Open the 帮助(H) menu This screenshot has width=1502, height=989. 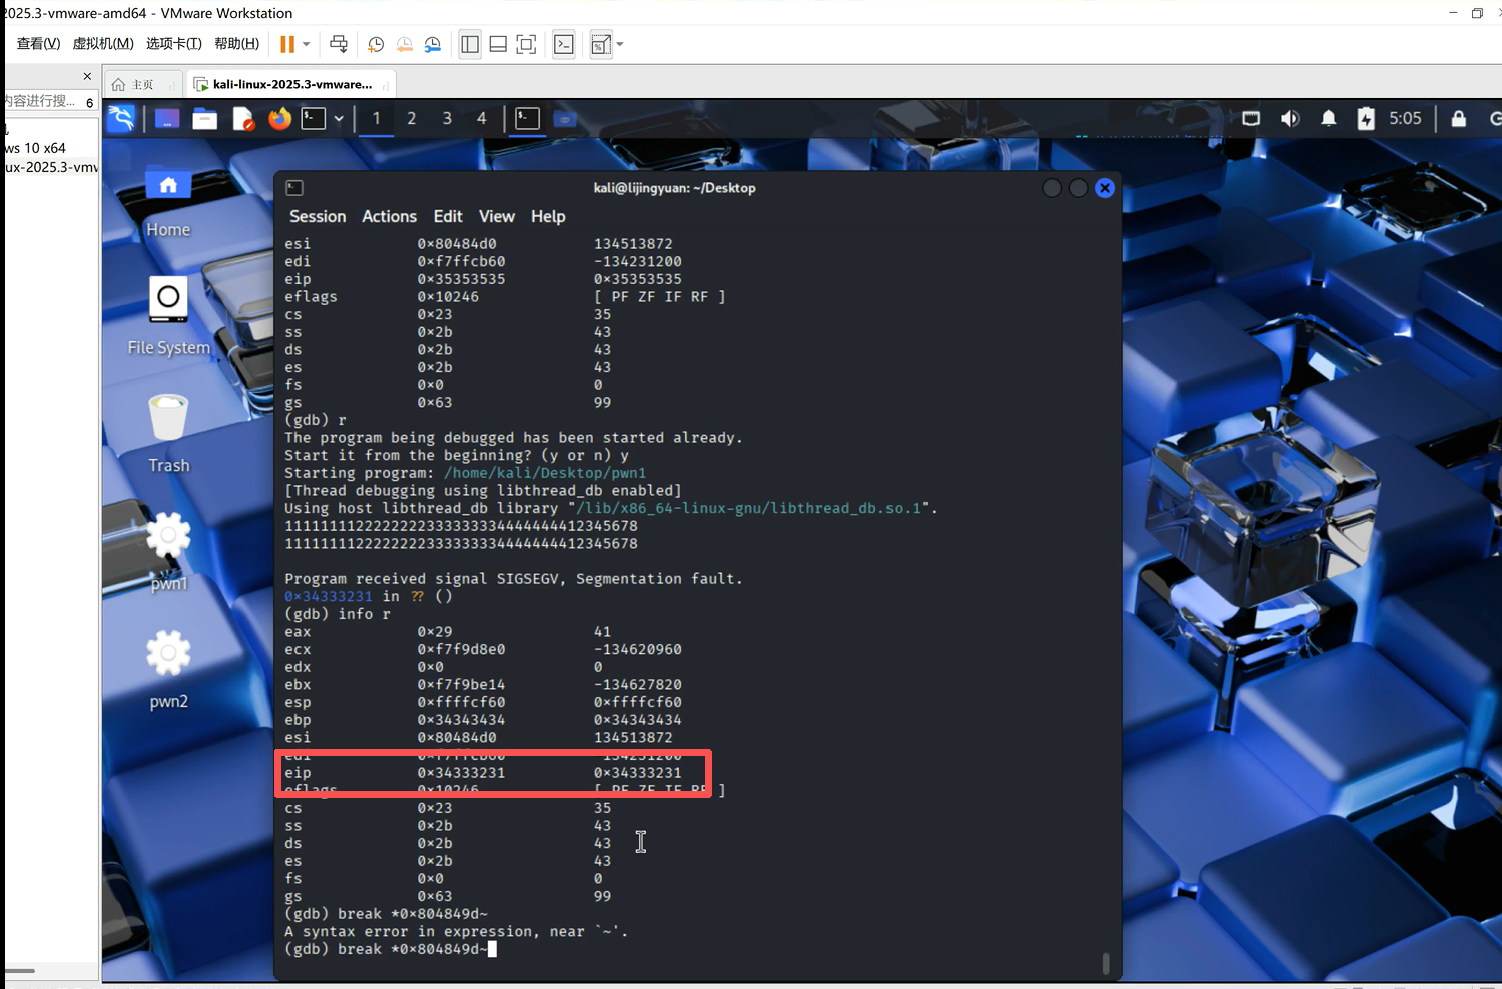coord(237,44)
